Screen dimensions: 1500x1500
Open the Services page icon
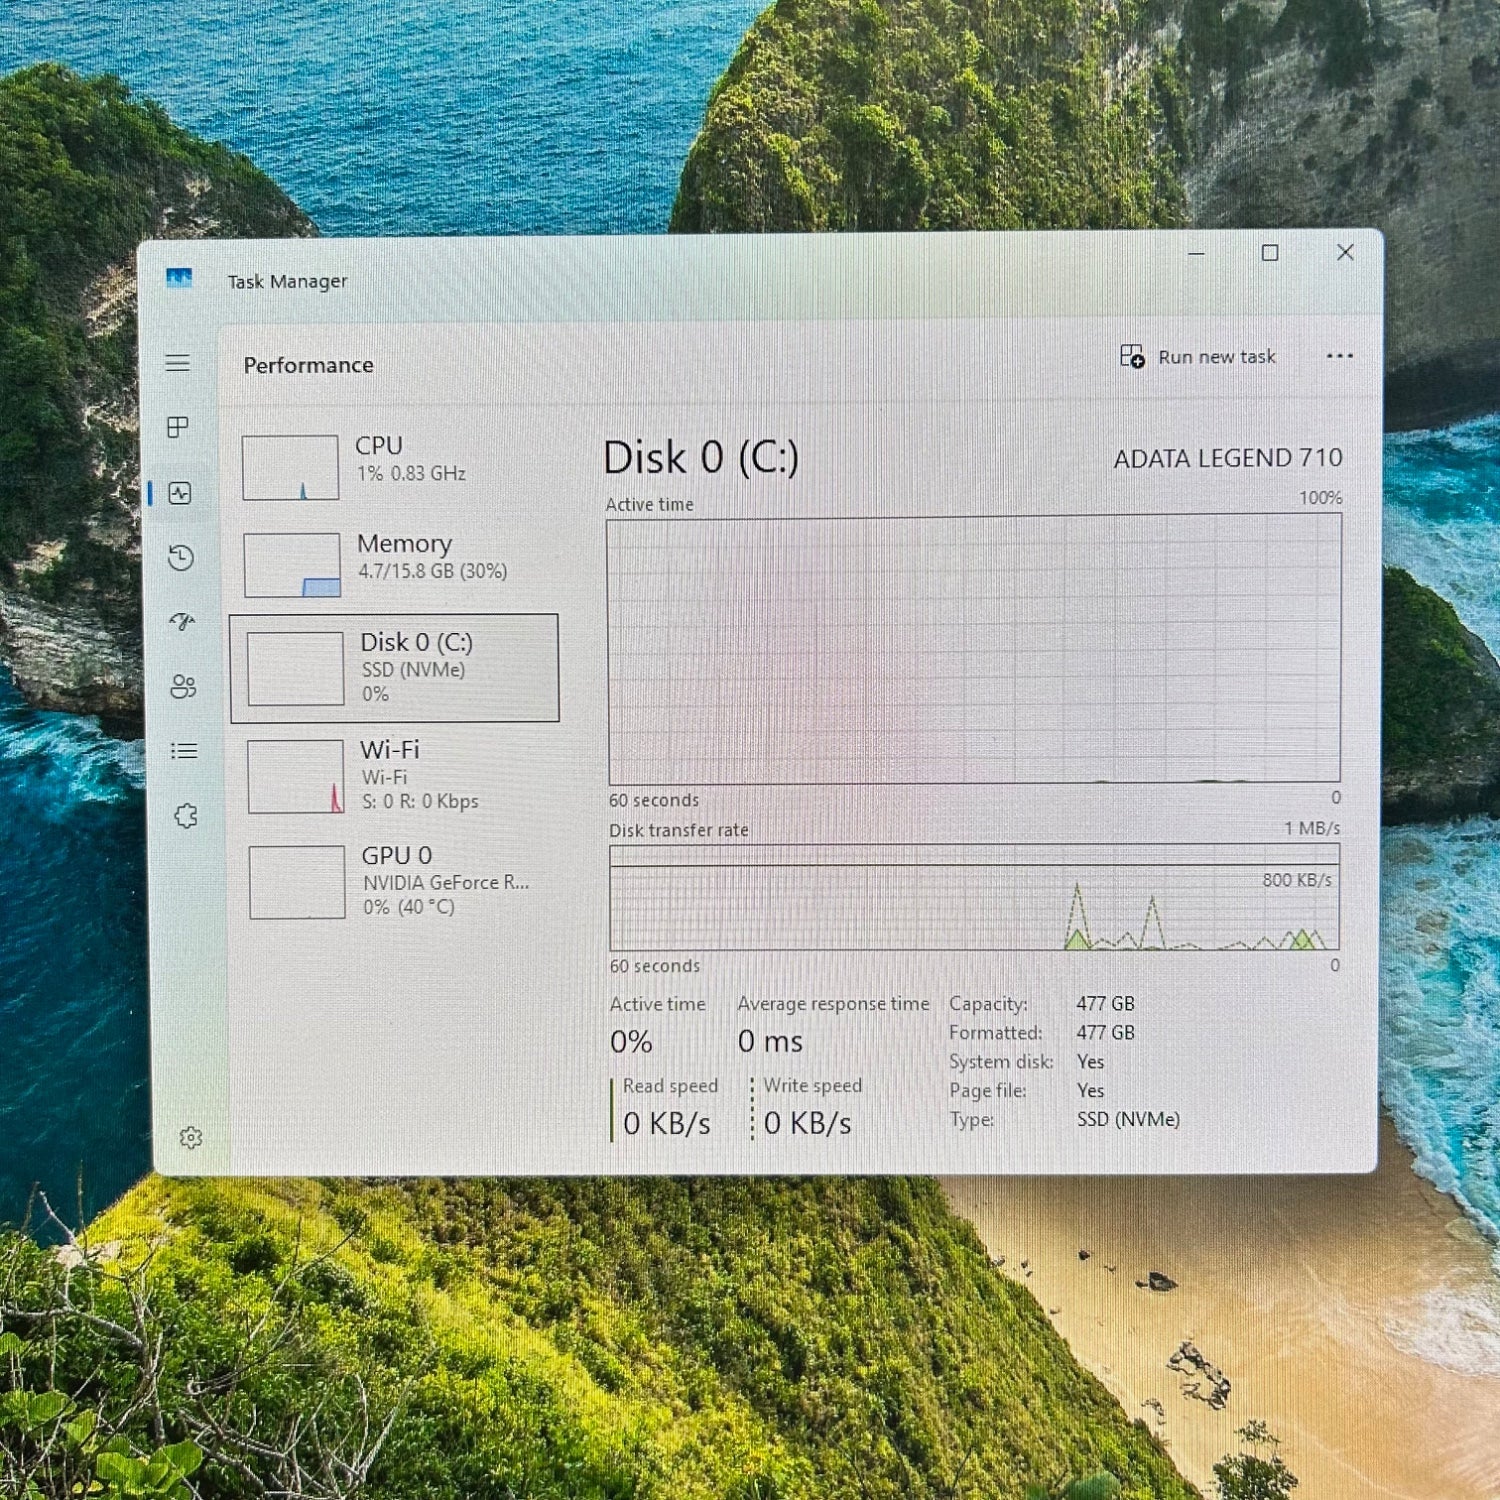click(186, 816)
